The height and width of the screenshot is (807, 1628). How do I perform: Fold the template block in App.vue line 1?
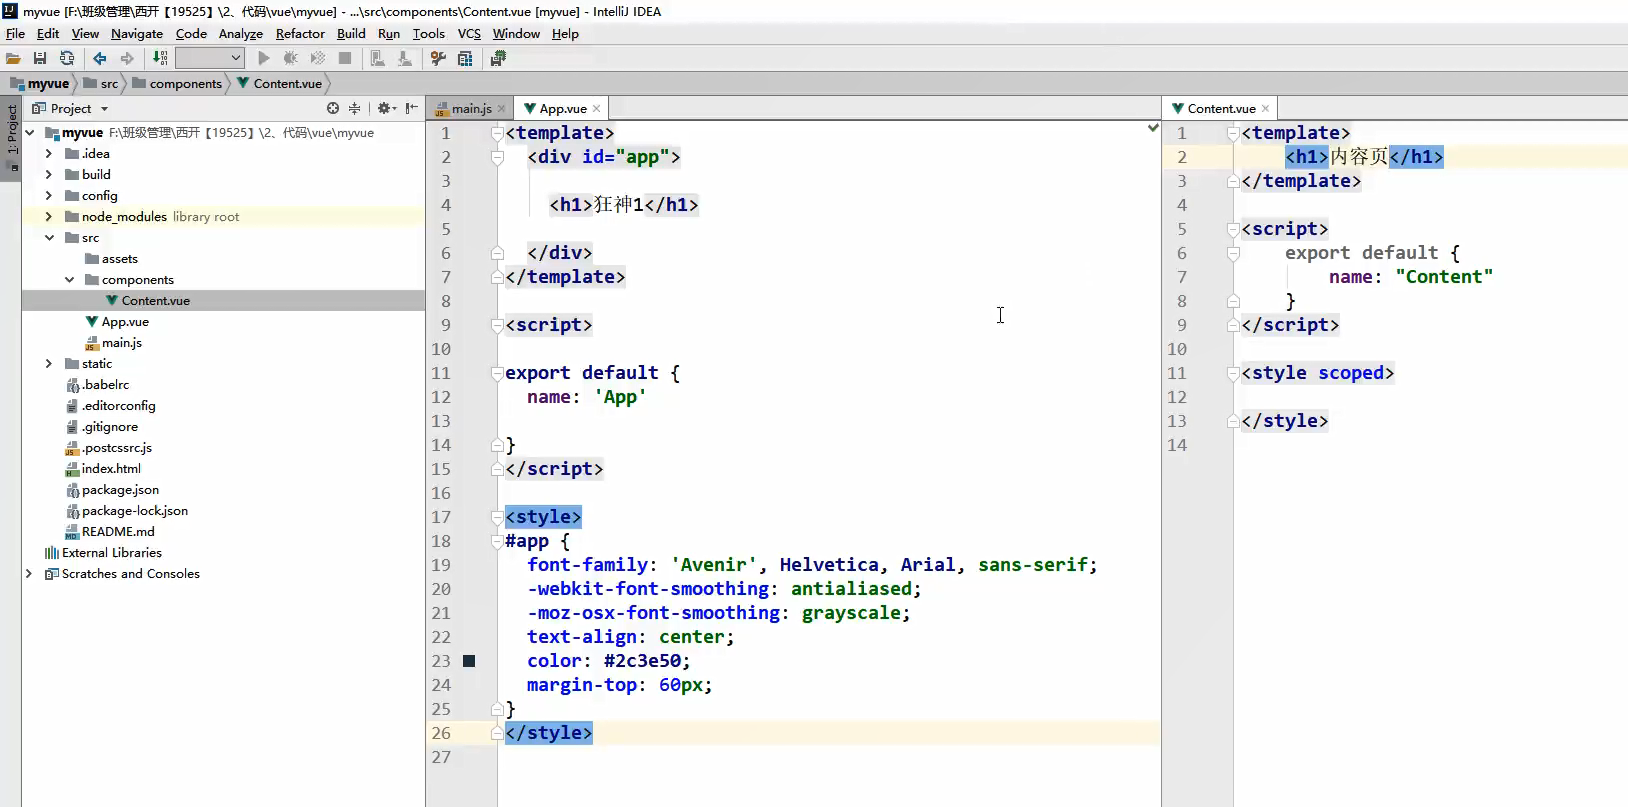(x=497, y=133)
